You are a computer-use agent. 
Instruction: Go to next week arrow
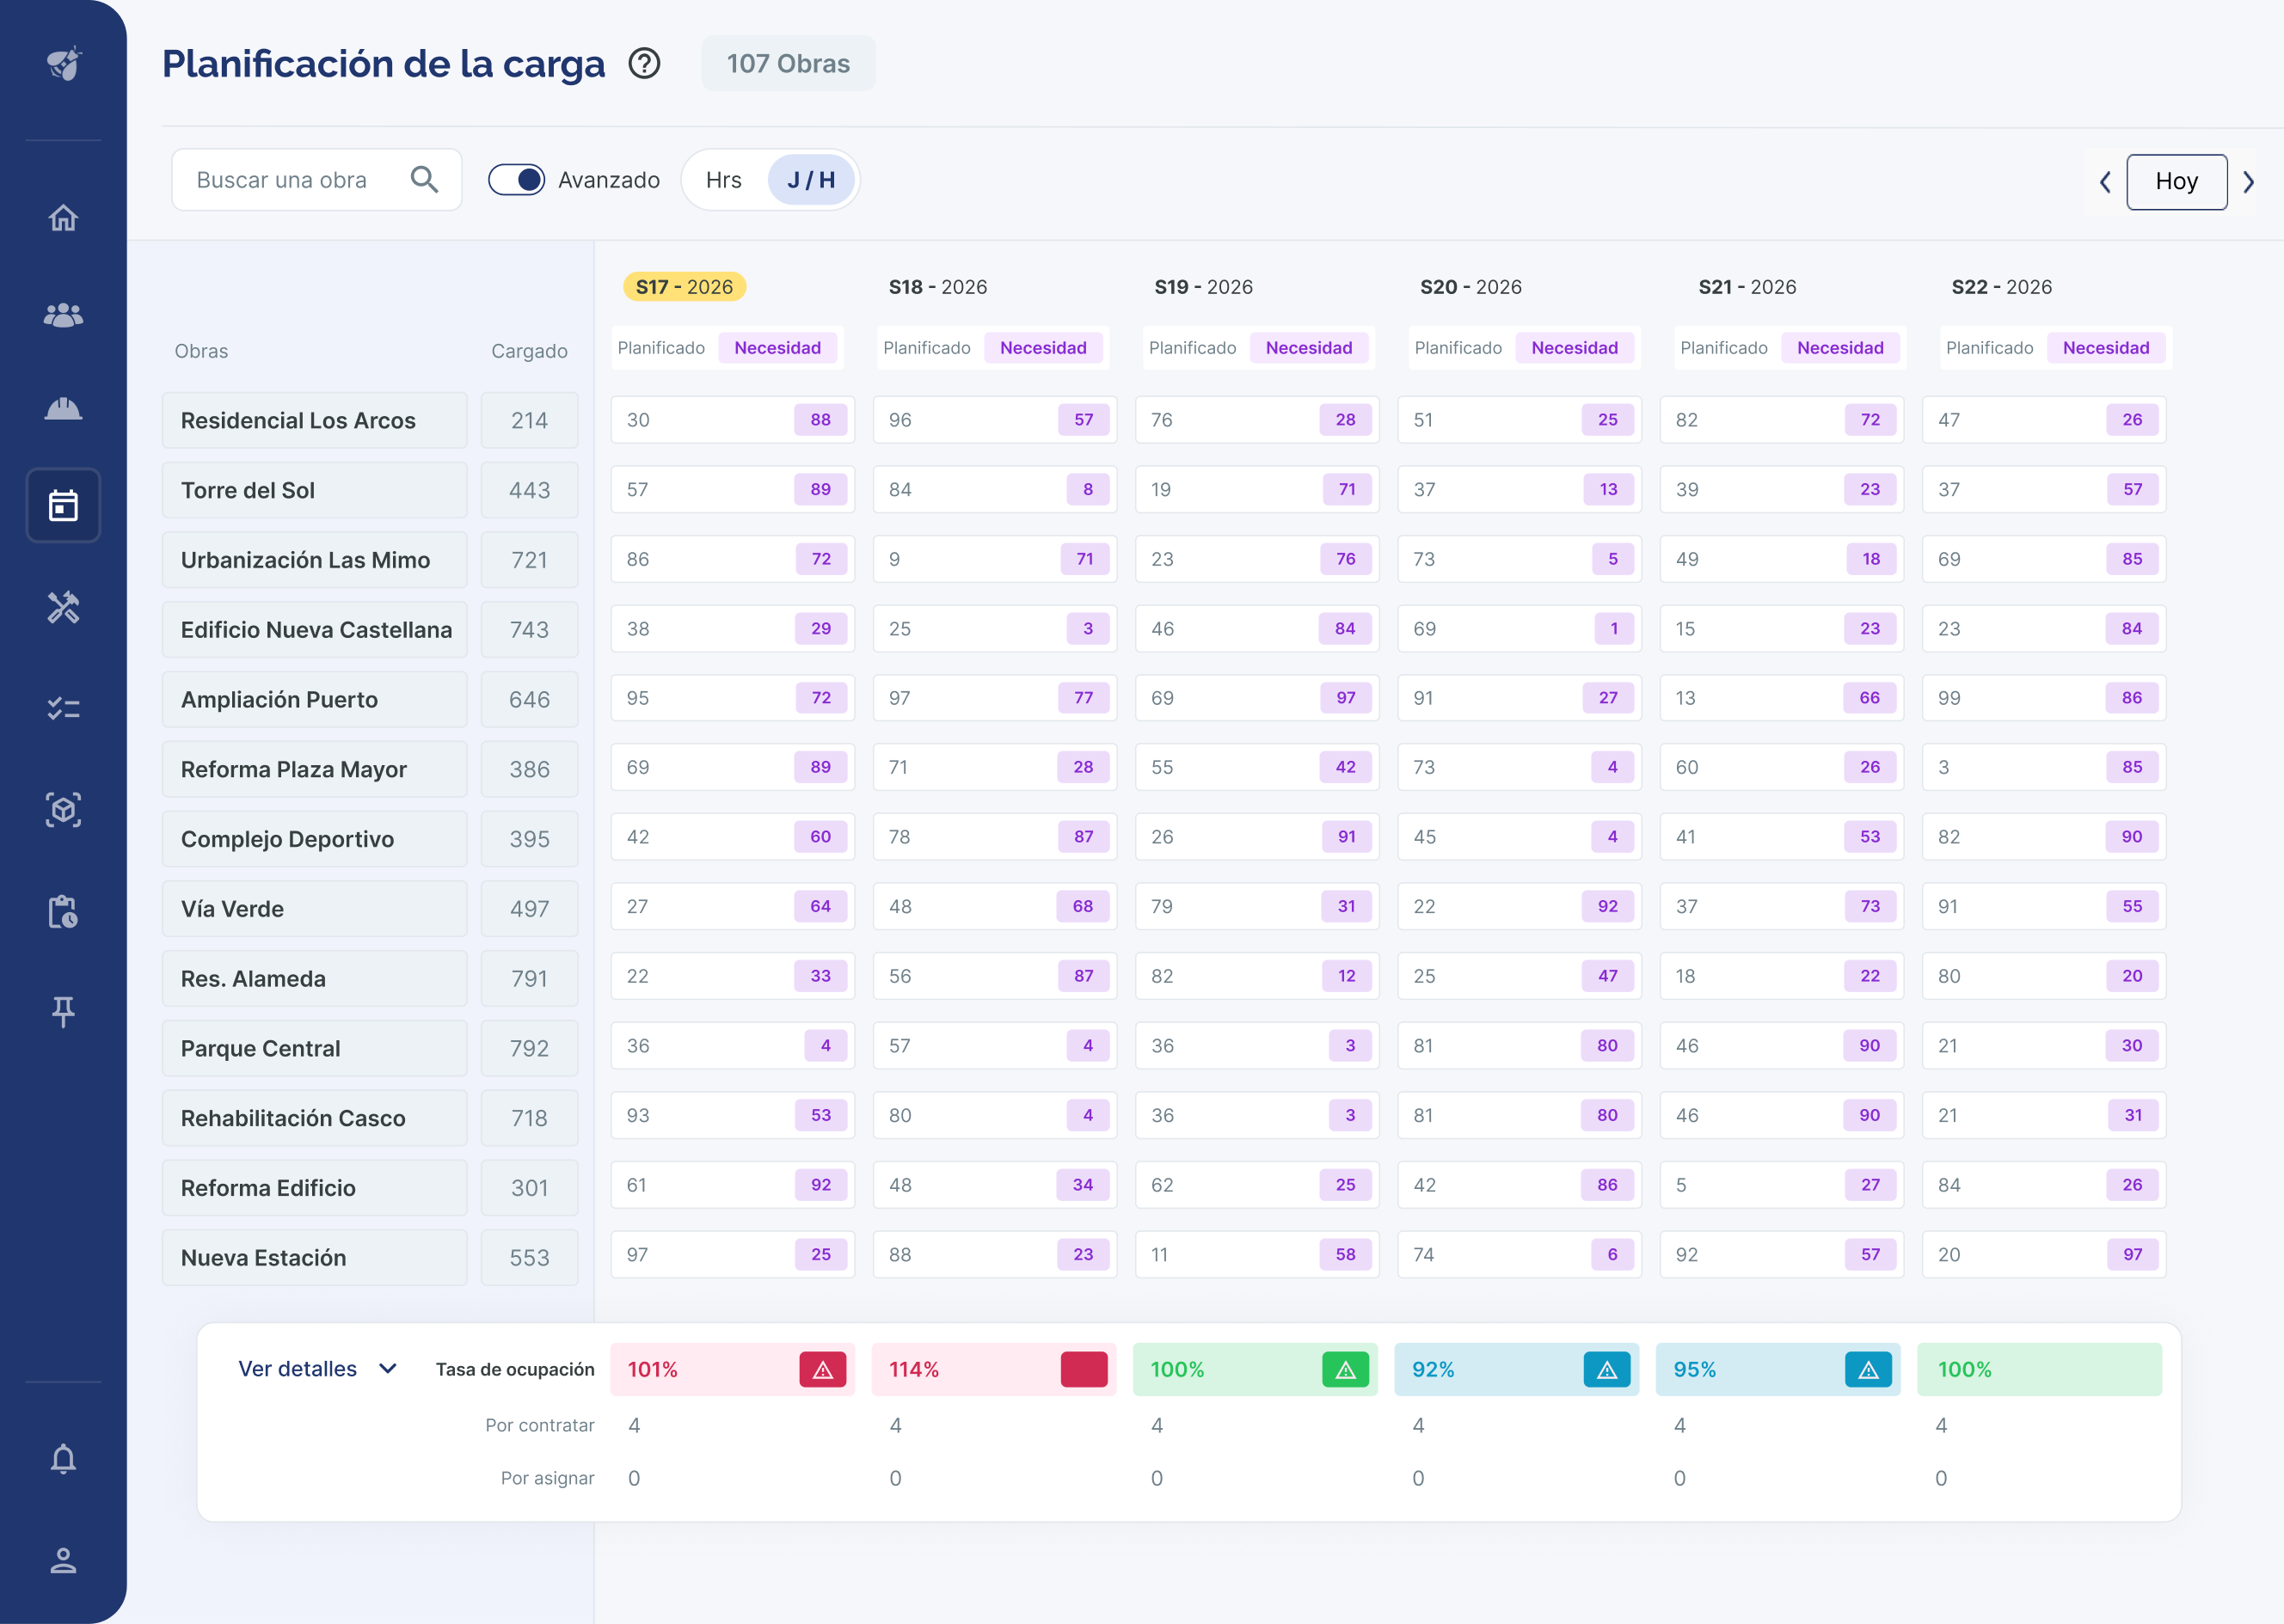point(2249,182)
